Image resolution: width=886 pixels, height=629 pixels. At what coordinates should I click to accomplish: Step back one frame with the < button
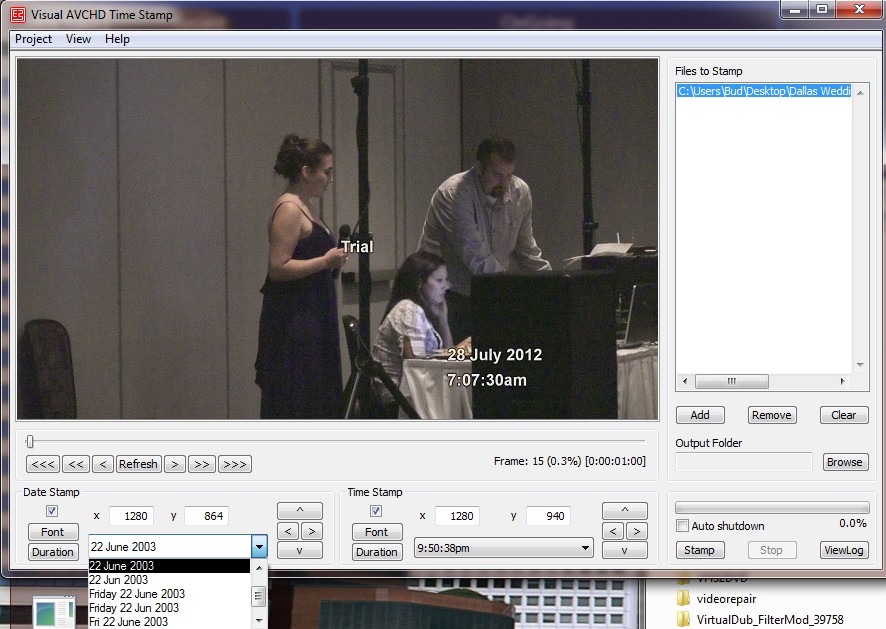click(x=103, y=464)
